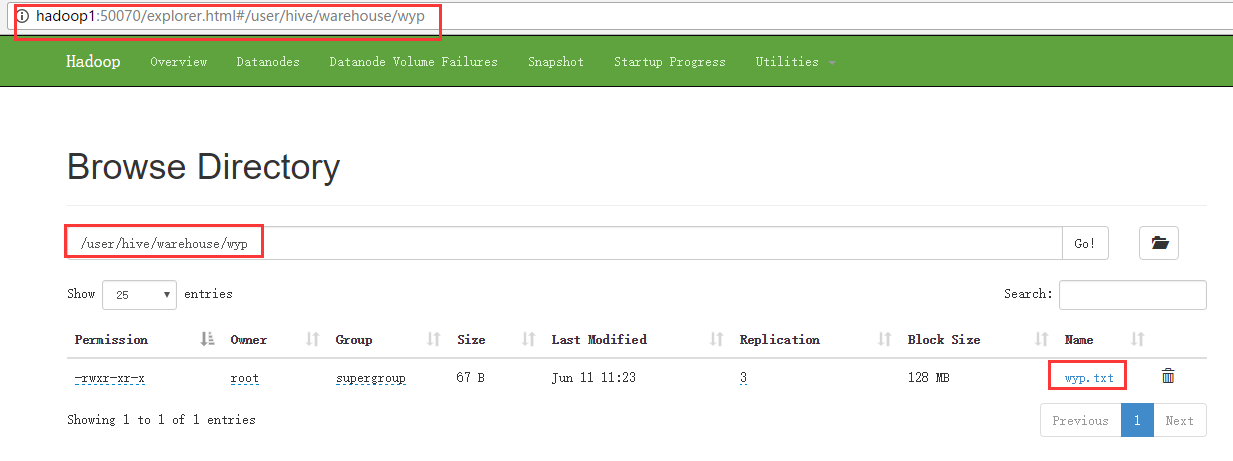
Task: Click the site info icon in address bar
Action: 22,17
